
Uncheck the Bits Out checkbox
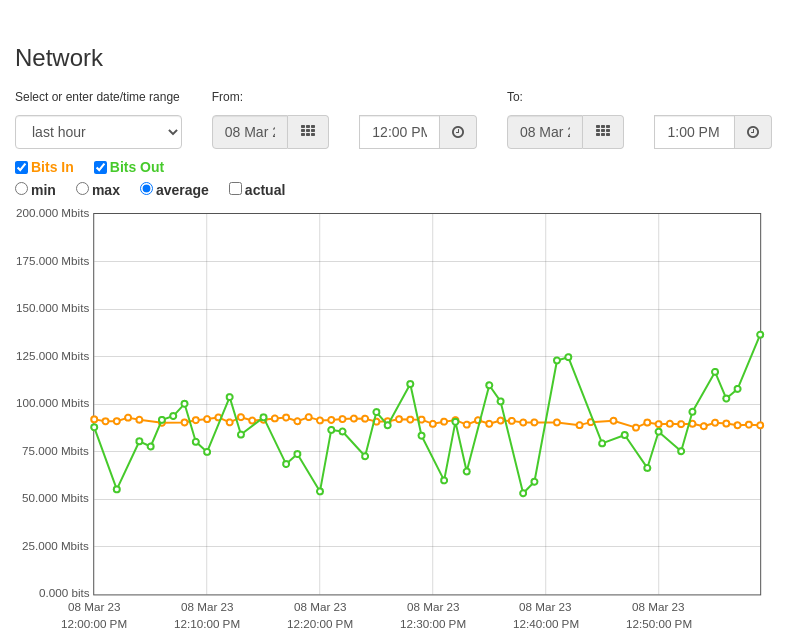pyautogui.click(x=100, y=167)
